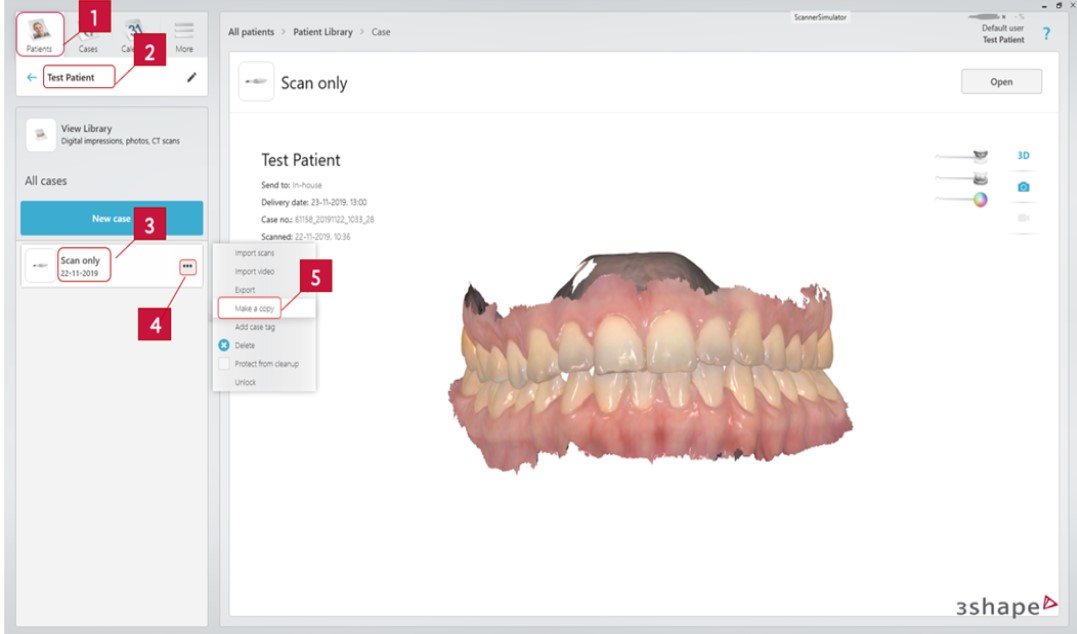Click Patient Library breadcrumb

point(323,32)
